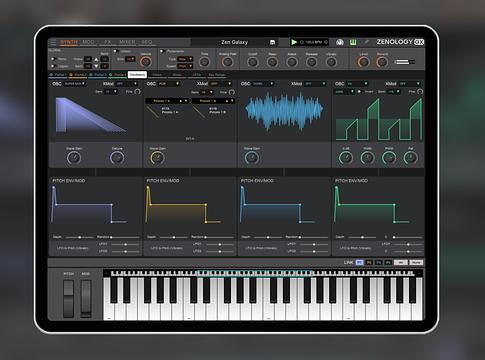Toggle Partial 4 power button
The height and width of the screenshot is (360, 485).
pos(111,75)
